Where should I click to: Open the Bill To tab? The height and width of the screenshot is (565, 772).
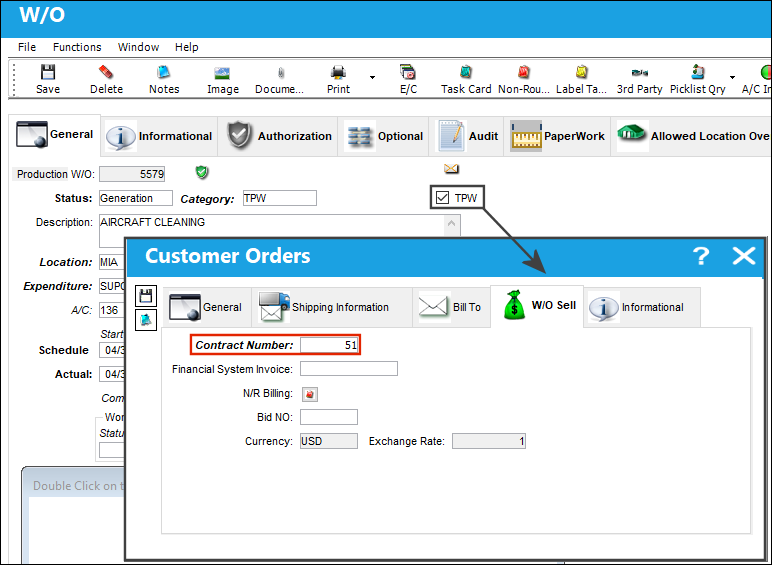tap(451, 307)
